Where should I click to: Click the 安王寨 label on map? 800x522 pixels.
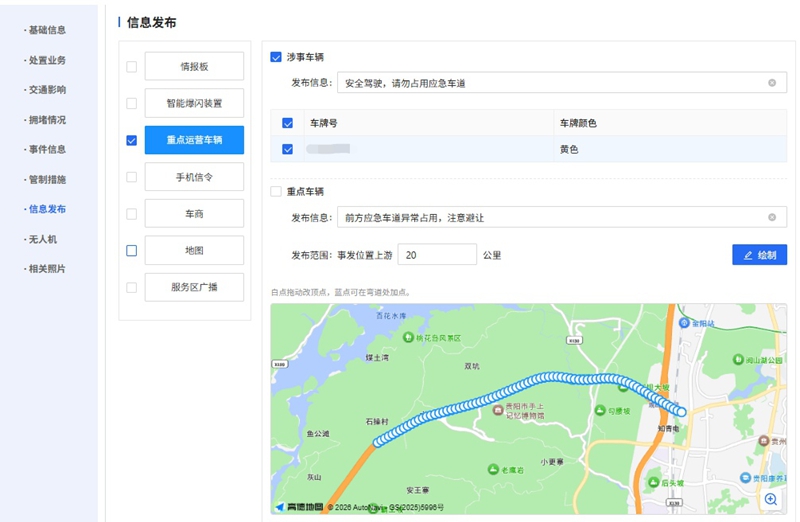[x=418, y=490]
